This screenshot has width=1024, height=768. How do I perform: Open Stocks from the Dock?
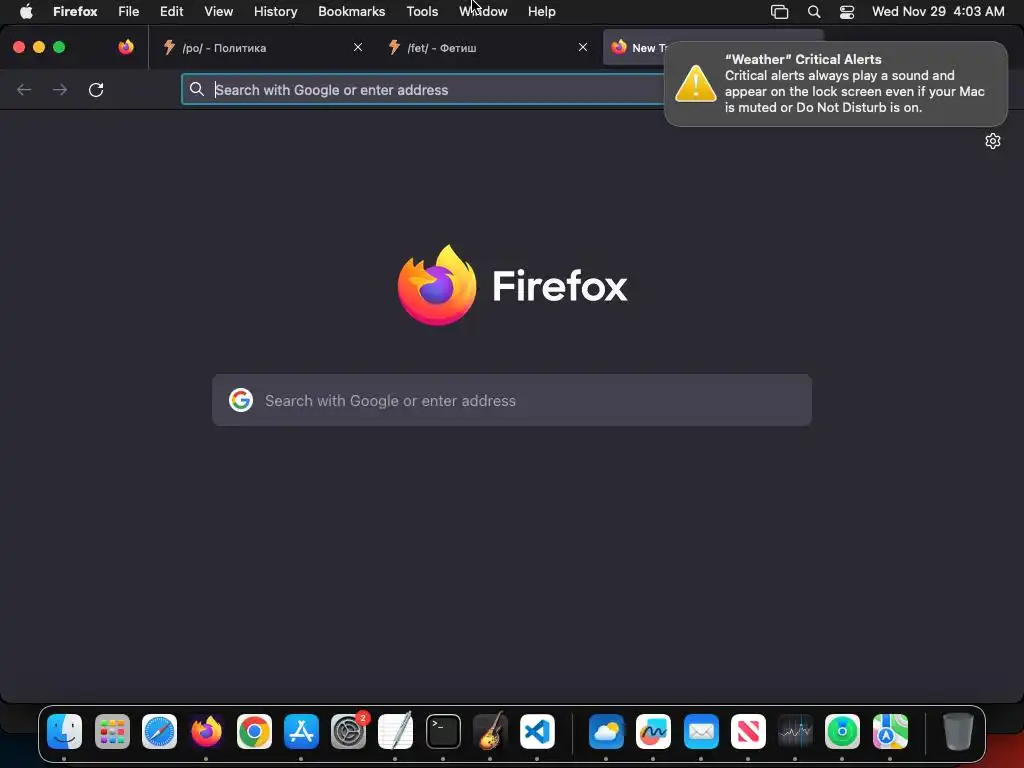coord(795,731)
